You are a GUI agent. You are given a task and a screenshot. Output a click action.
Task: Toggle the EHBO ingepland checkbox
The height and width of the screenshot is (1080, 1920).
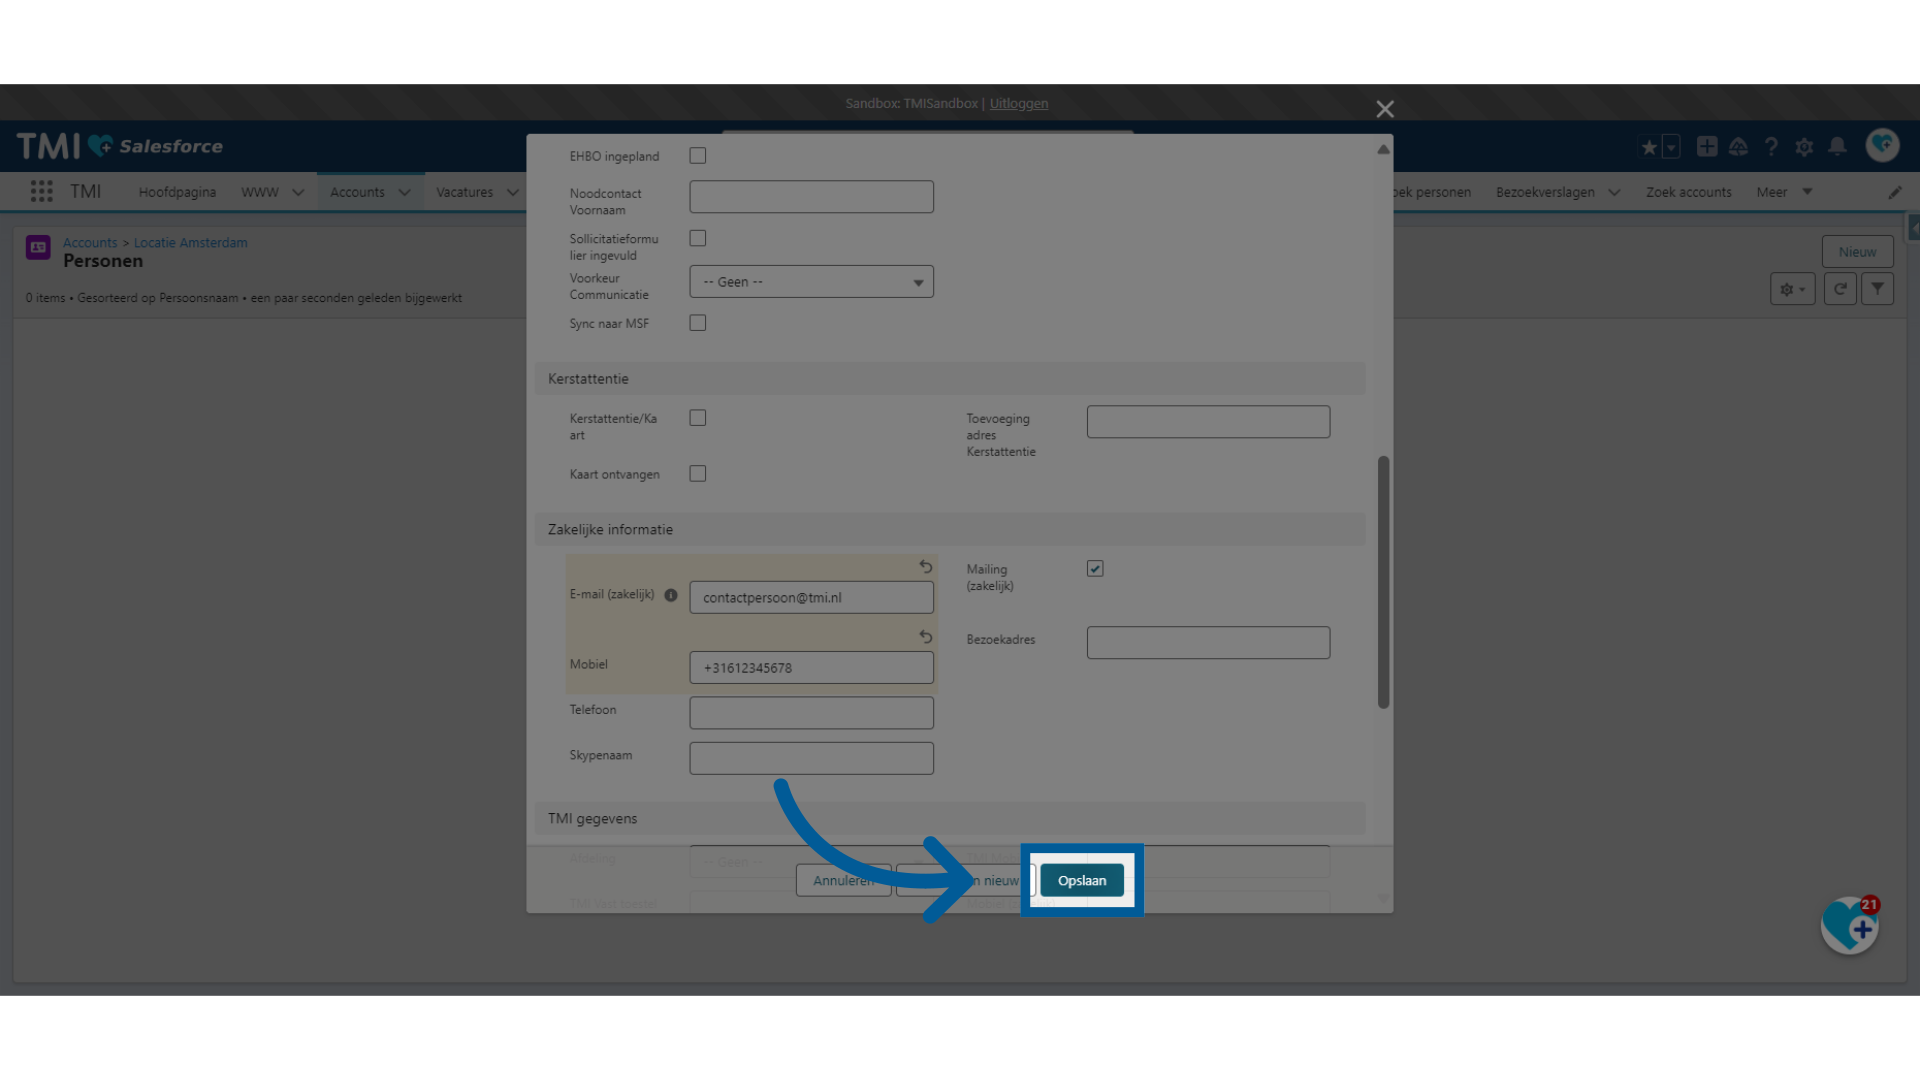(x=698, y=154)
